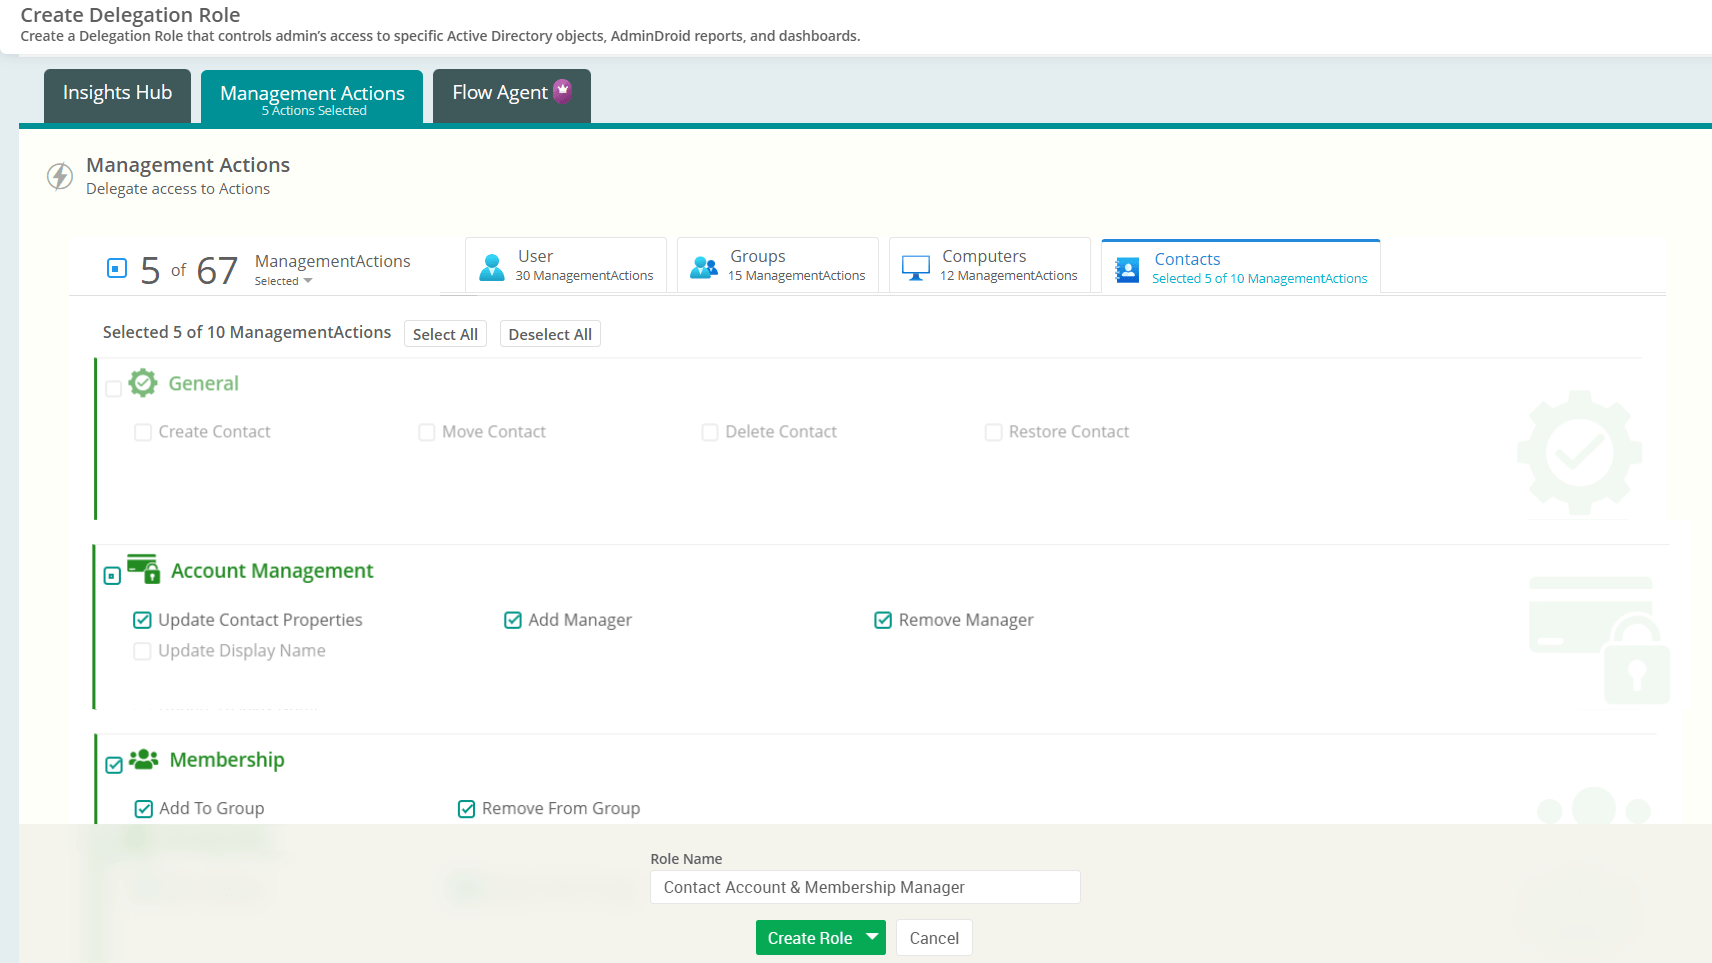Enable the Create Contact checkbox
The image size is (1712, 963).
tap(143, 432)
